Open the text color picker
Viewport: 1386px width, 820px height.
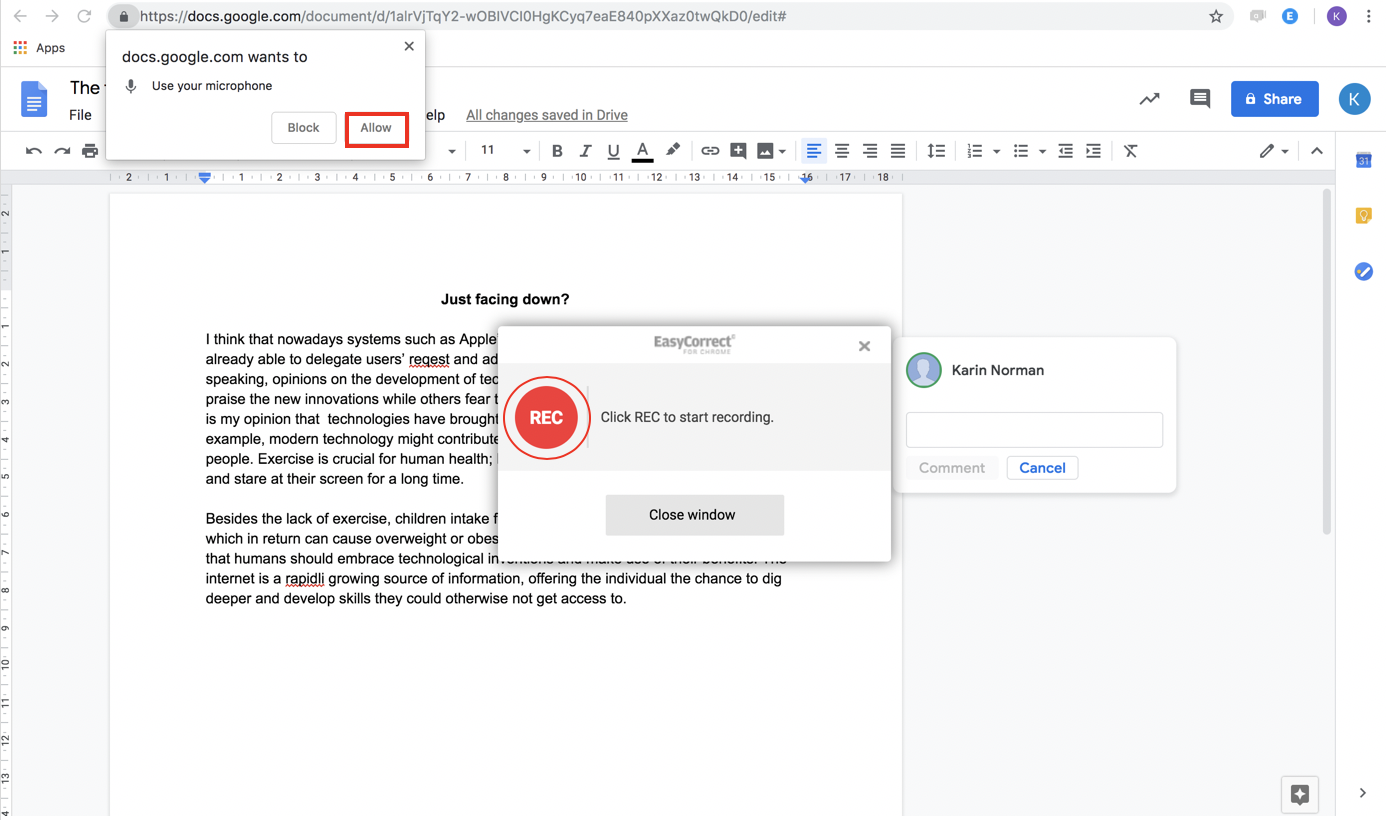point(642,151)
